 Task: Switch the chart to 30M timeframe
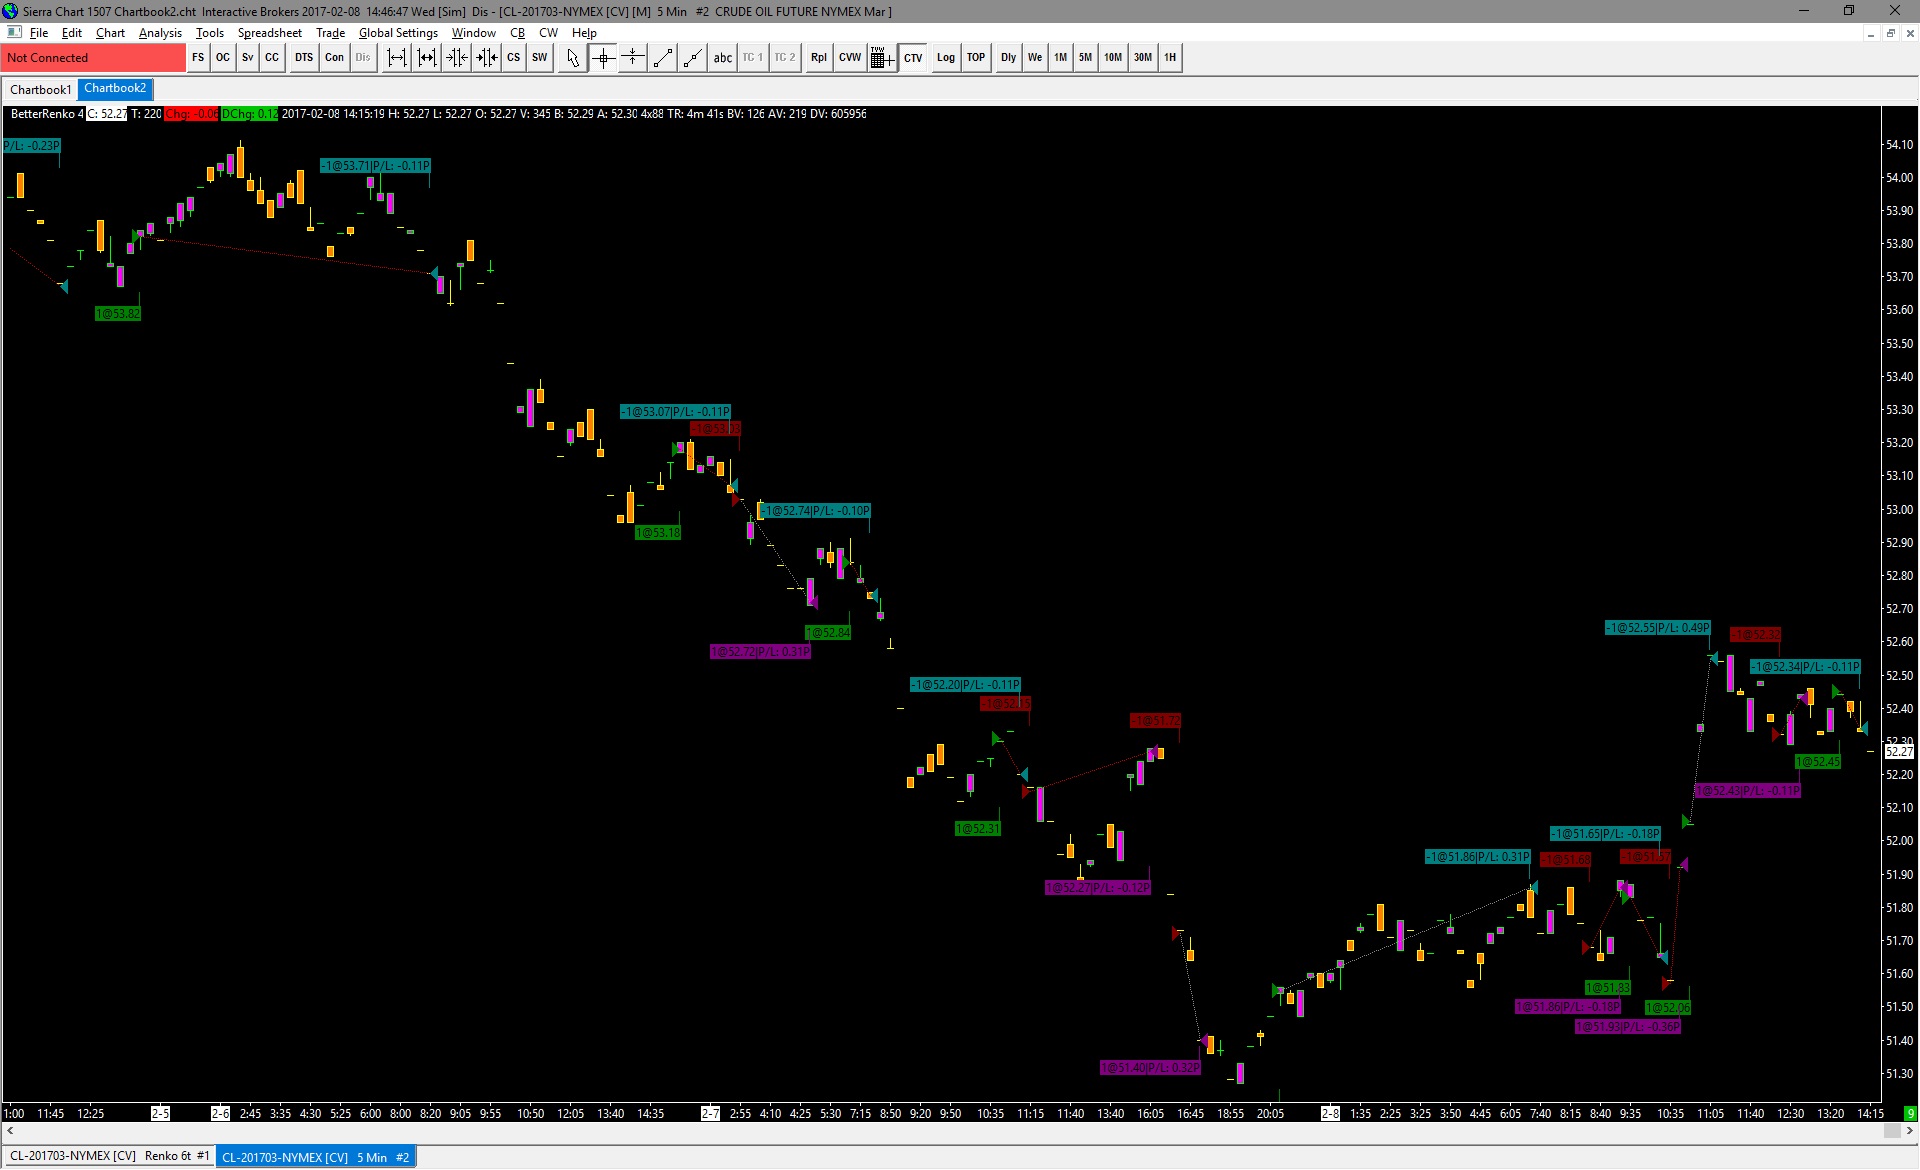coord(1143,58)
